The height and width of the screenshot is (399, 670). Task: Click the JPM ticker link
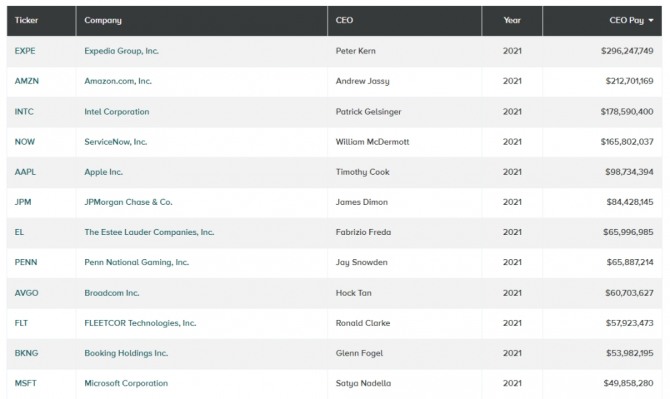click(23, 202)
